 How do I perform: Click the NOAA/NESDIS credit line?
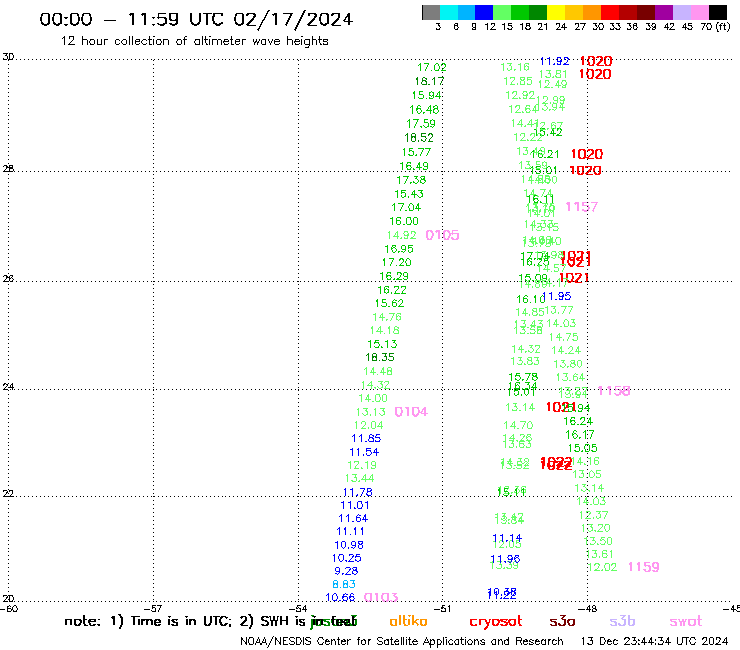point(402,642)
